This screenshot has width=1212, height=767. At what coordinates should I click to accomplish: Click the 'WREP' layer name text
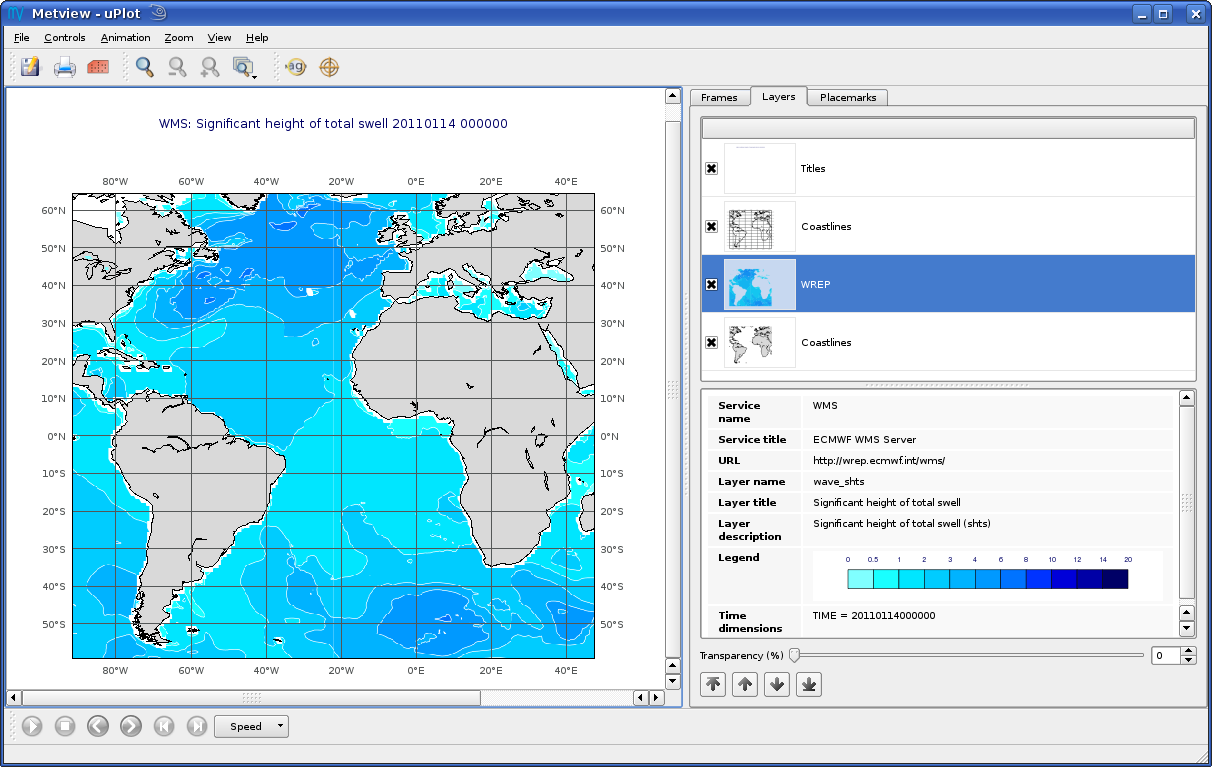tap(815, 284)
